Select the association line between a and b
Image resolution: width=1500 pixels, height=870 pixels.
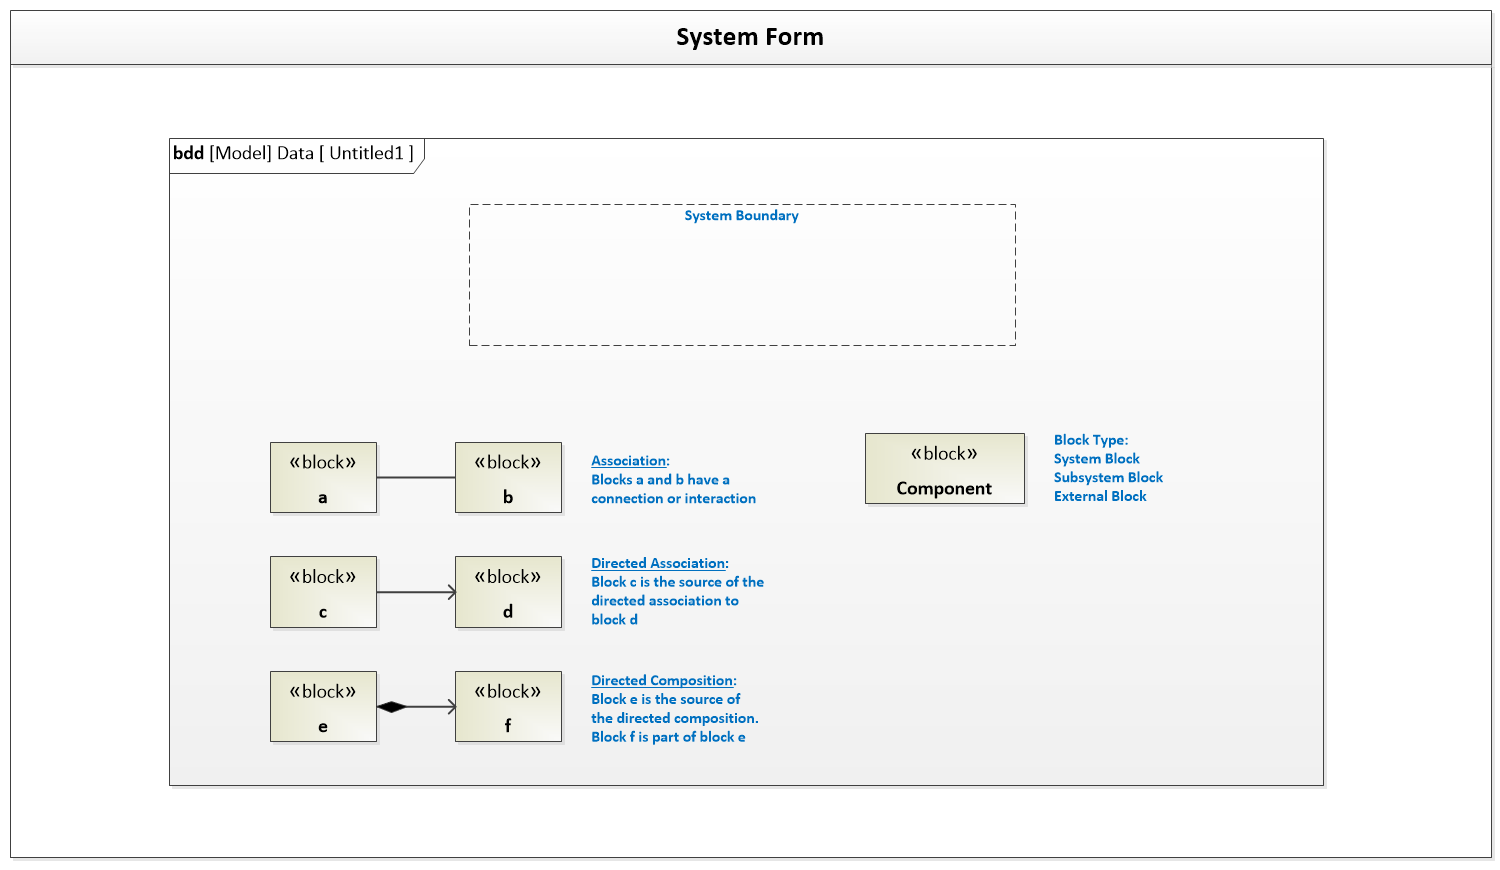coord(416,478)
